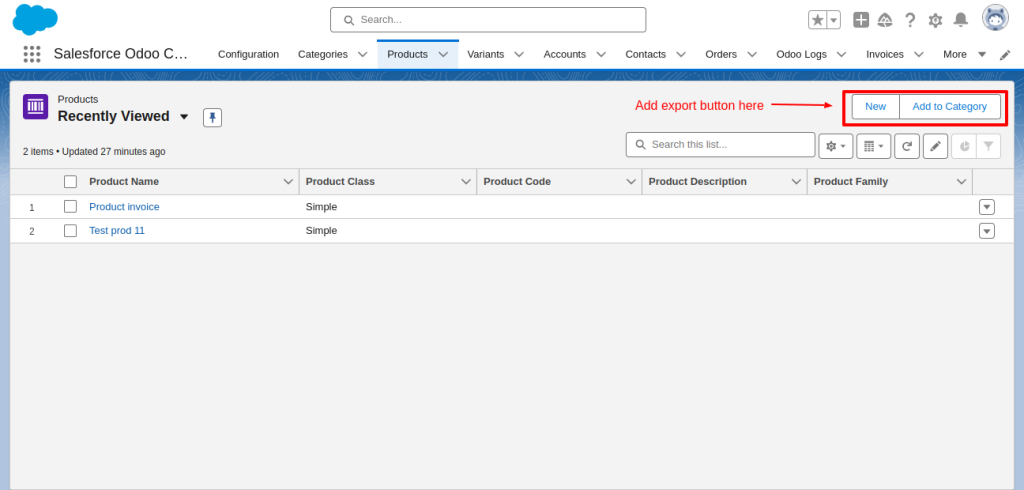Click the inline edit list pencil button
This screenshot has width=1024, height=490.
pos(935,146)
